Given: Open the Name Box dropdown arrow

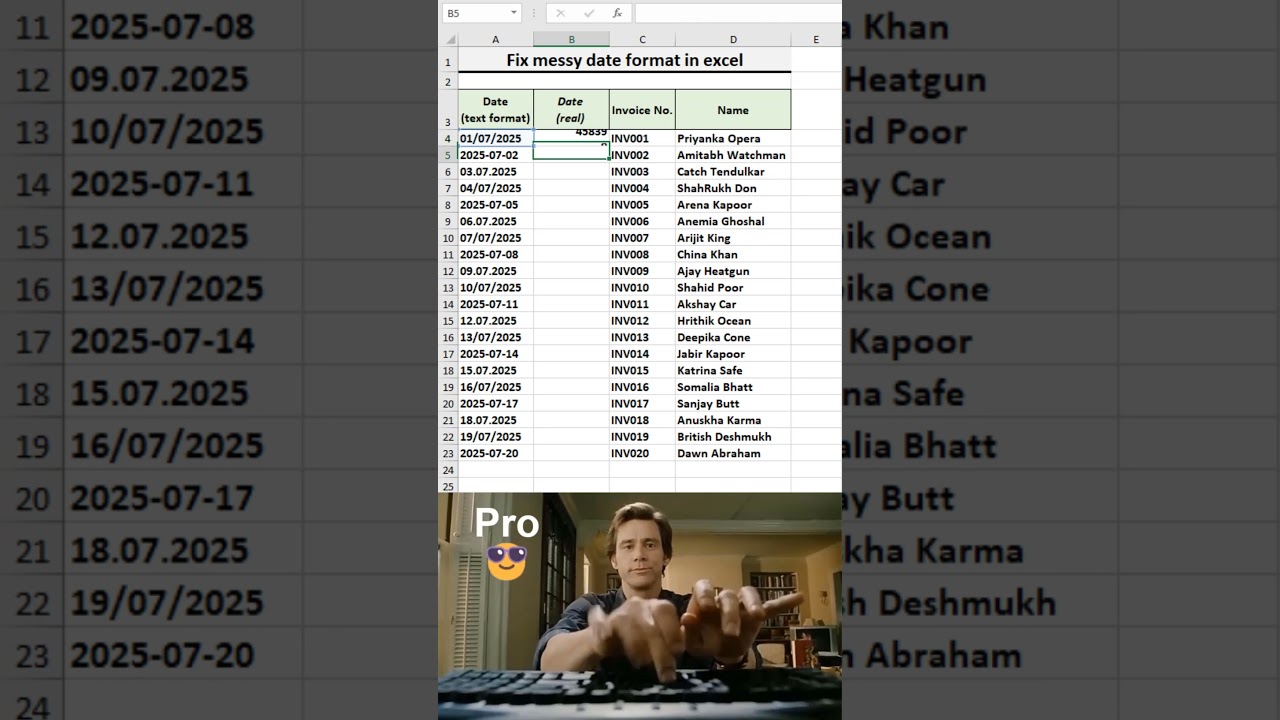Looking at the screenshot, I should pyautogui.click(x=514, y=13).
